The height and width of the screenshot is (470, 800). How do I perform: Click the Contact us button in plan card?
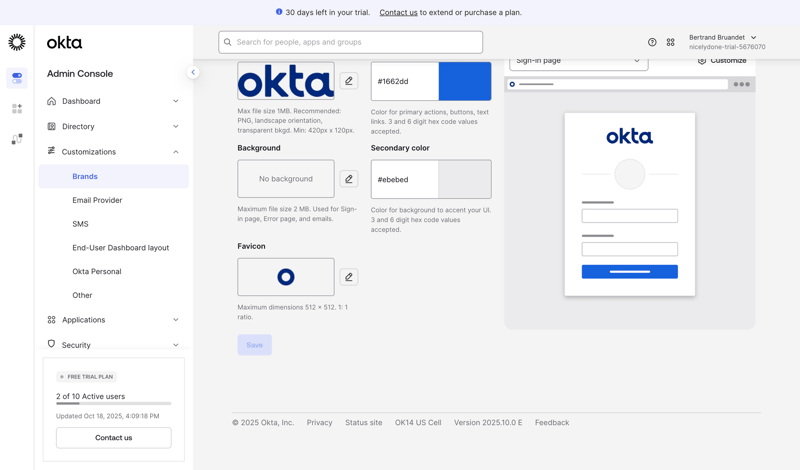(114, 437)
